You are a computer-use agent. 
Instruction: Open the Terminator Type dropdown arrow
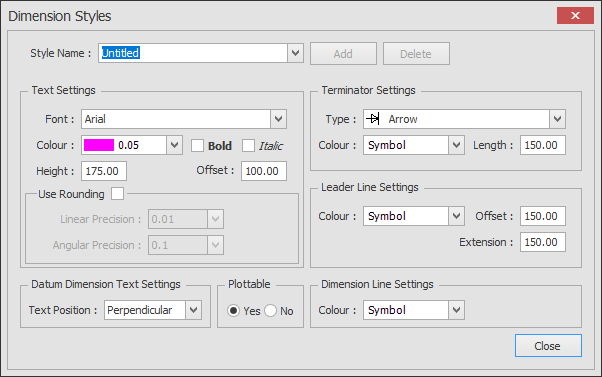click(x=557, y=119)
